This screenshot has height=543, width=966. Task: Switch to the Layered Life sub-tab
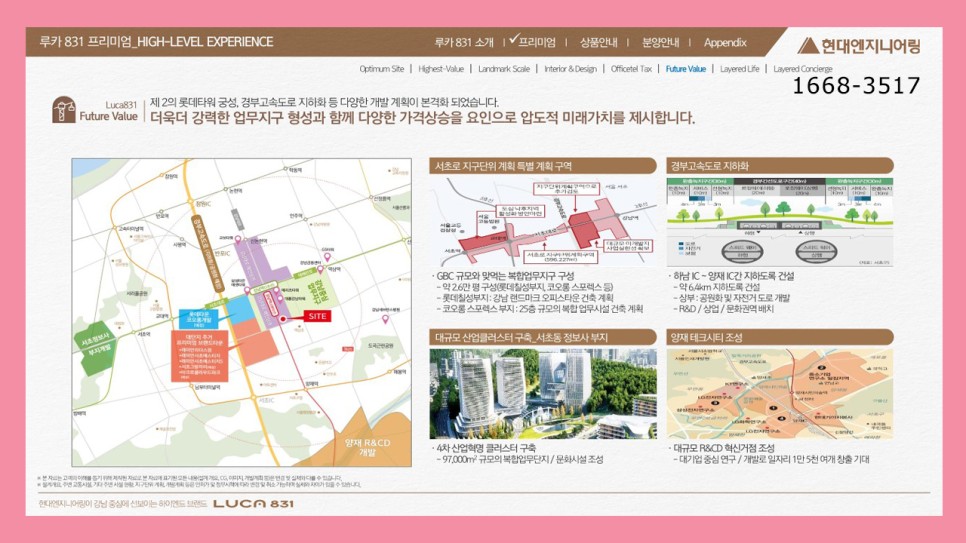click(740, 69)
